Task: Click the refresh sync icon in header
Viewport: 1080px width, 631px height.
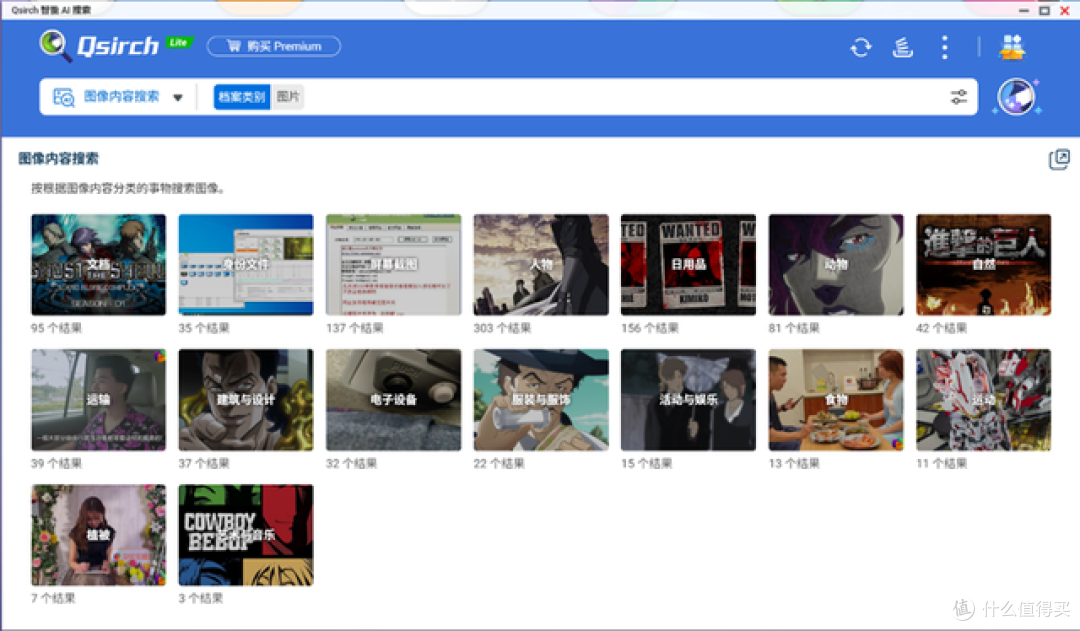Action: coord(861,48)
